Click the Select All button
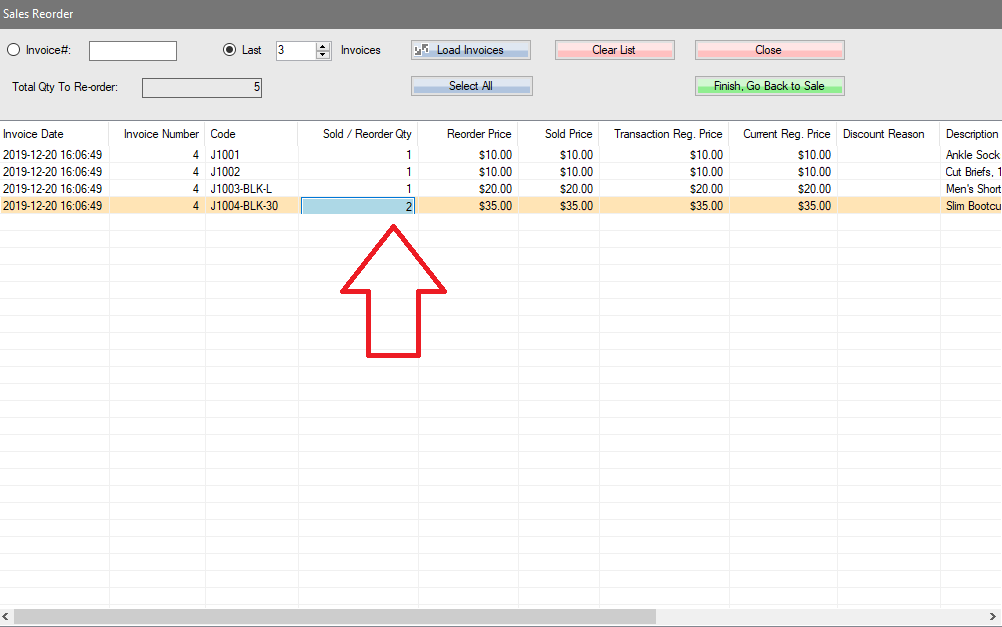The width and height of the screenshot is (1002, 627). click(472, 86)
